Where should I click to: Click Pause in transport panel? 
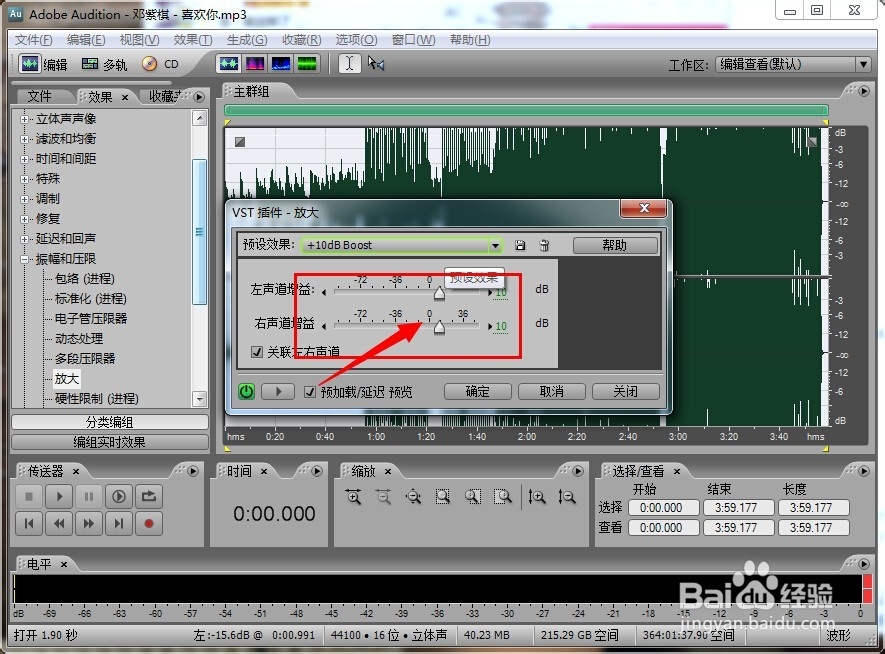tap(89, 497)
